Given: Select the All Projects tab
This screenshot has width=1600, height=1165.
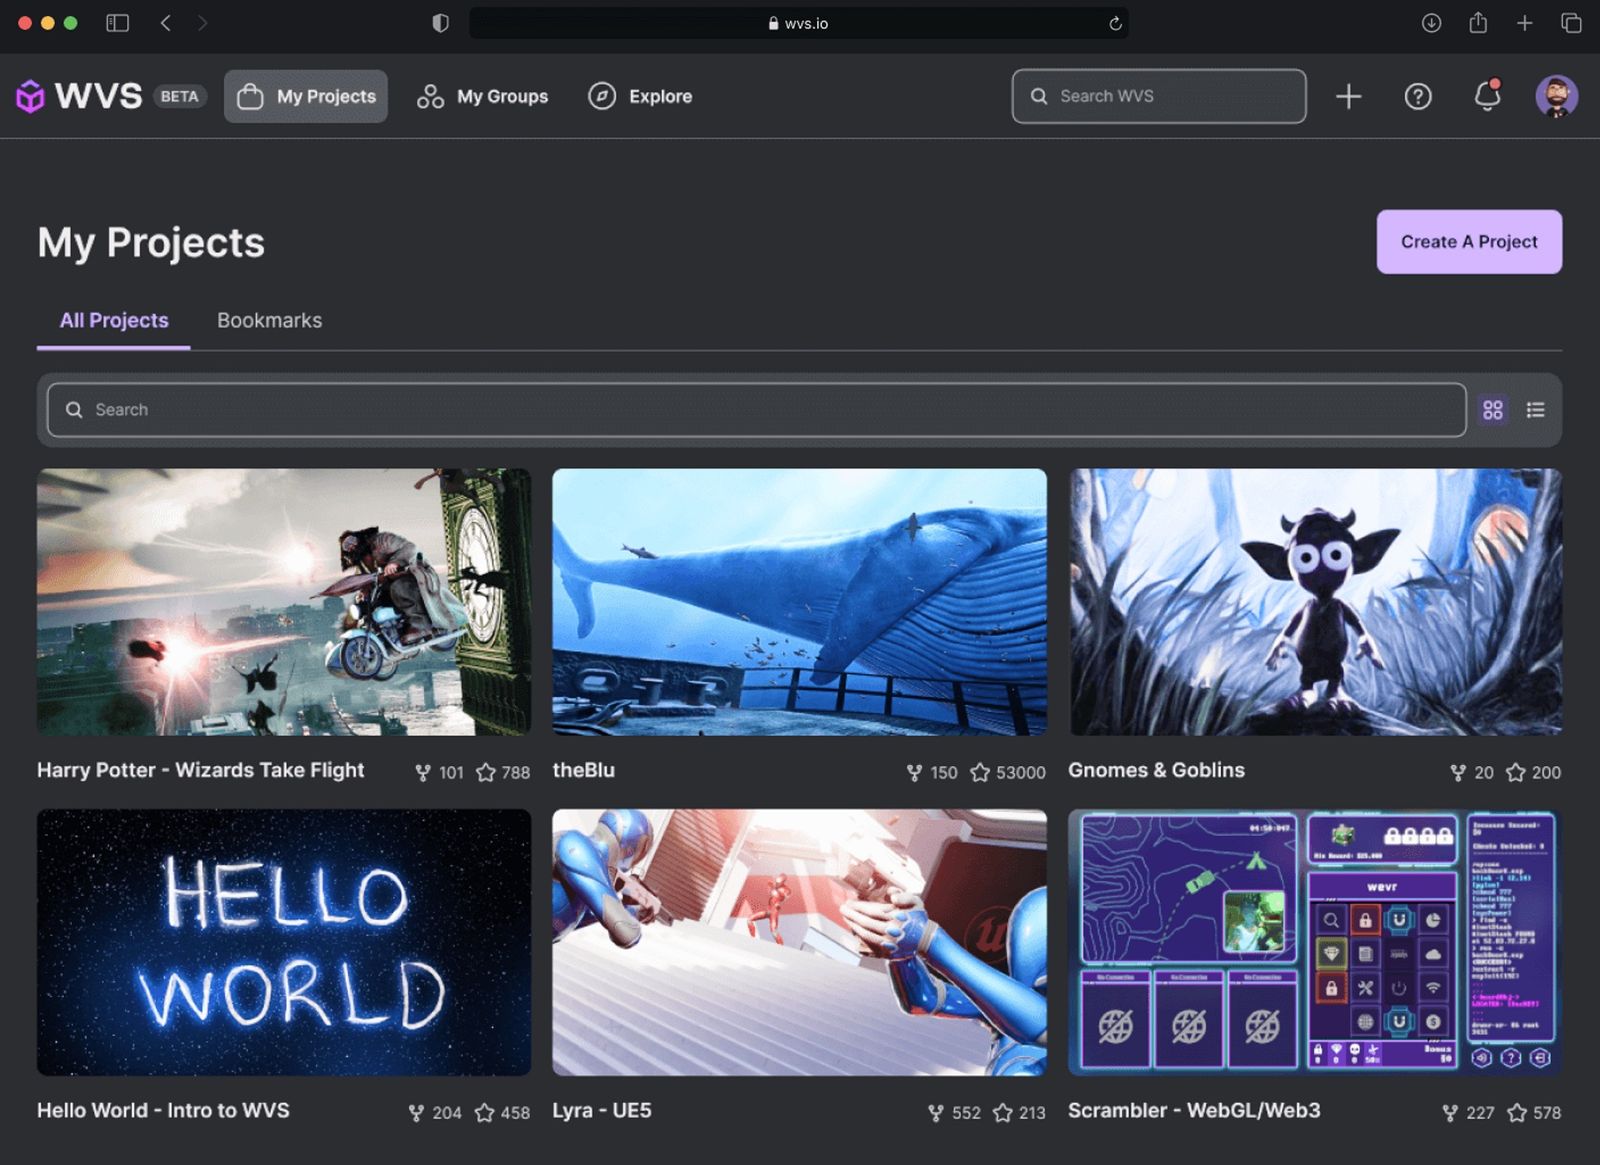Looking at the screenshot, I should 113,320.
